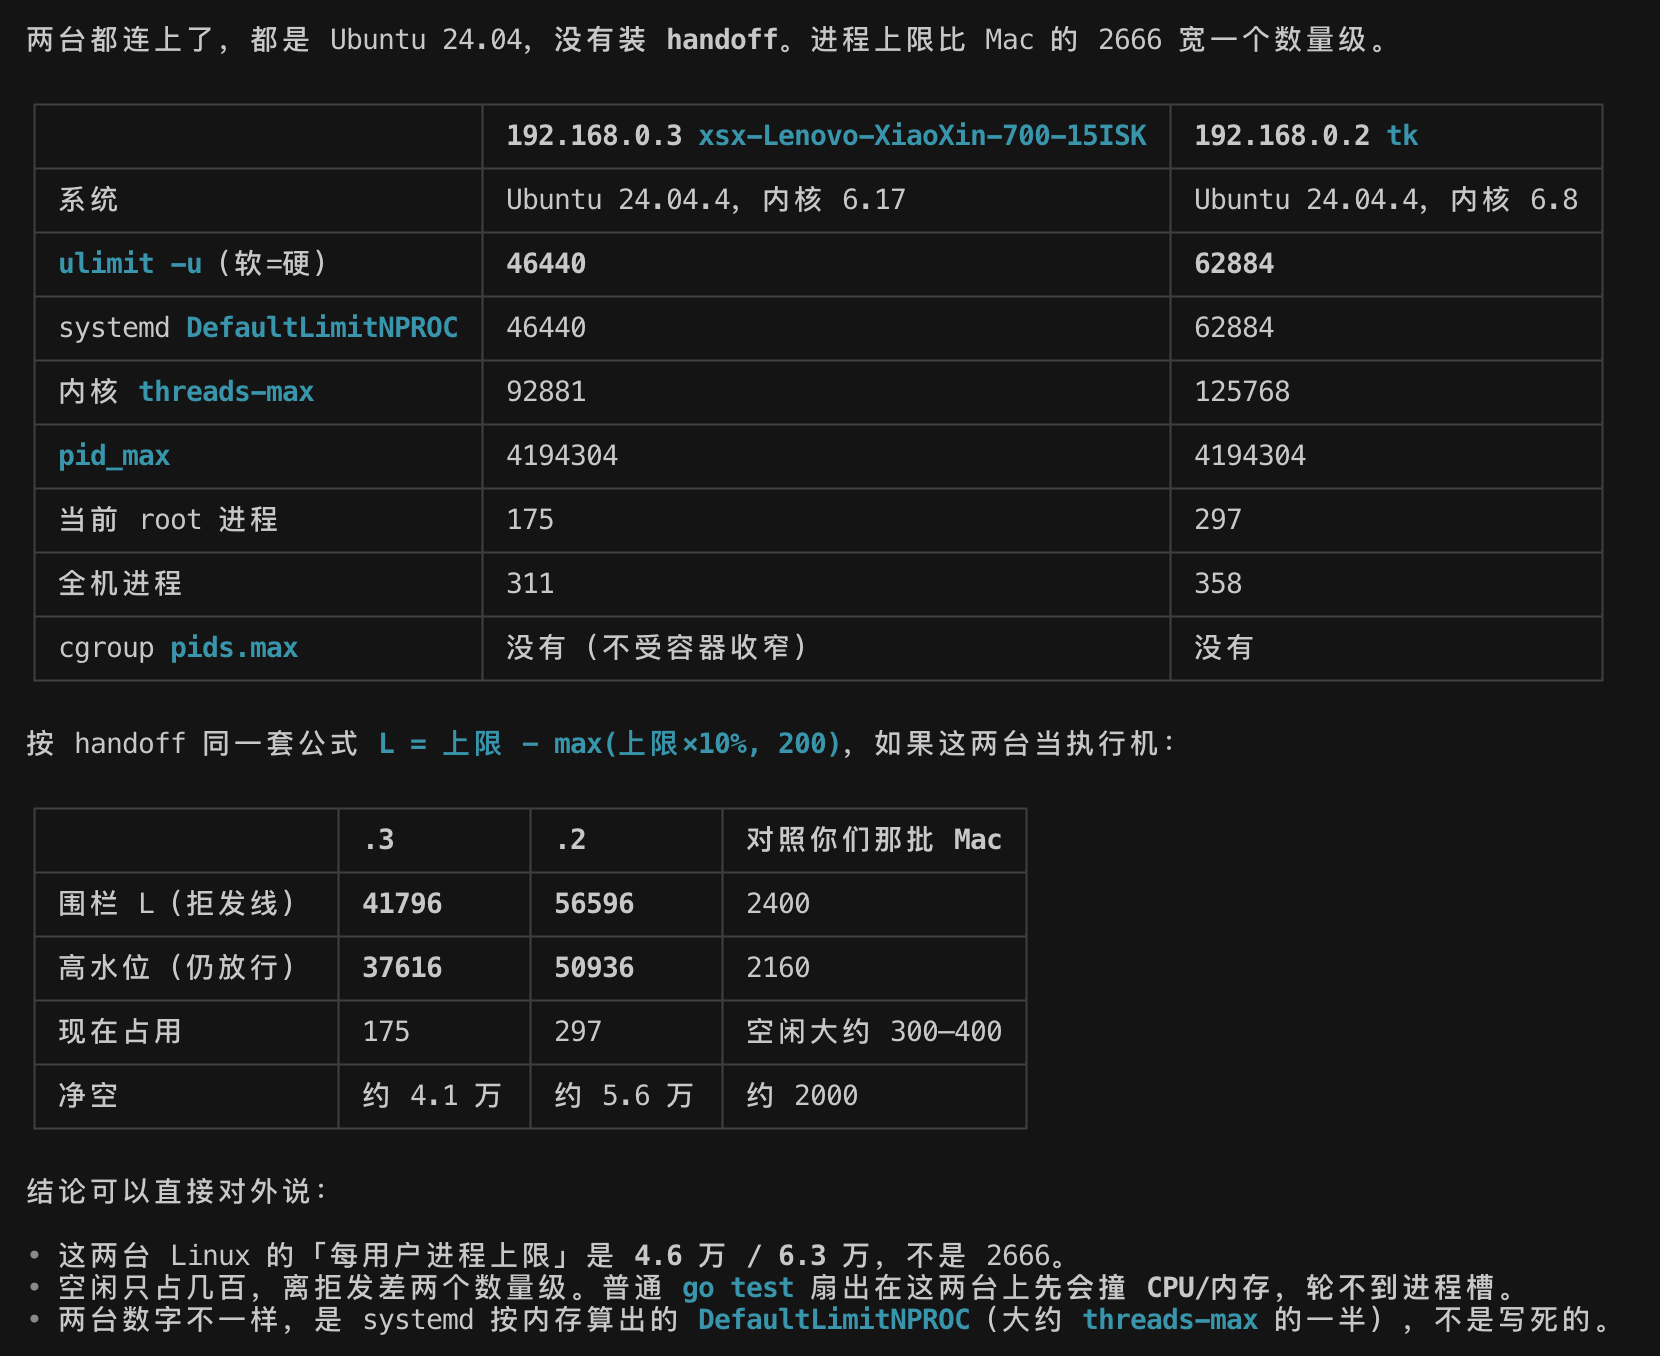1660x1356 pixels.
Task: Click DefaultLimitNPROC in the table row label
Action: click(322, 328)
